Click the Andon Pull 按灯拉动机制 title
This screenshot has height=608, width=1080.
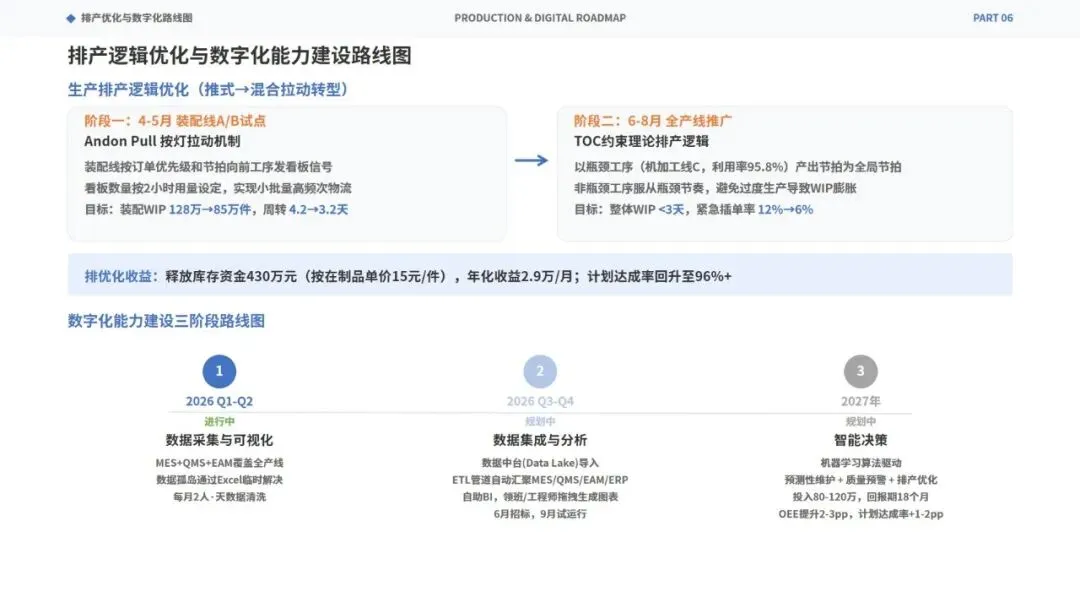(x=162, y=141)
